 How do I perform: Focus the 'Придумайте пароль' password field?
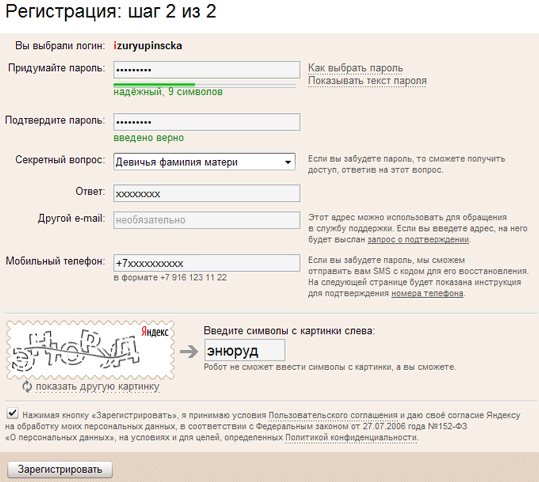207,70
